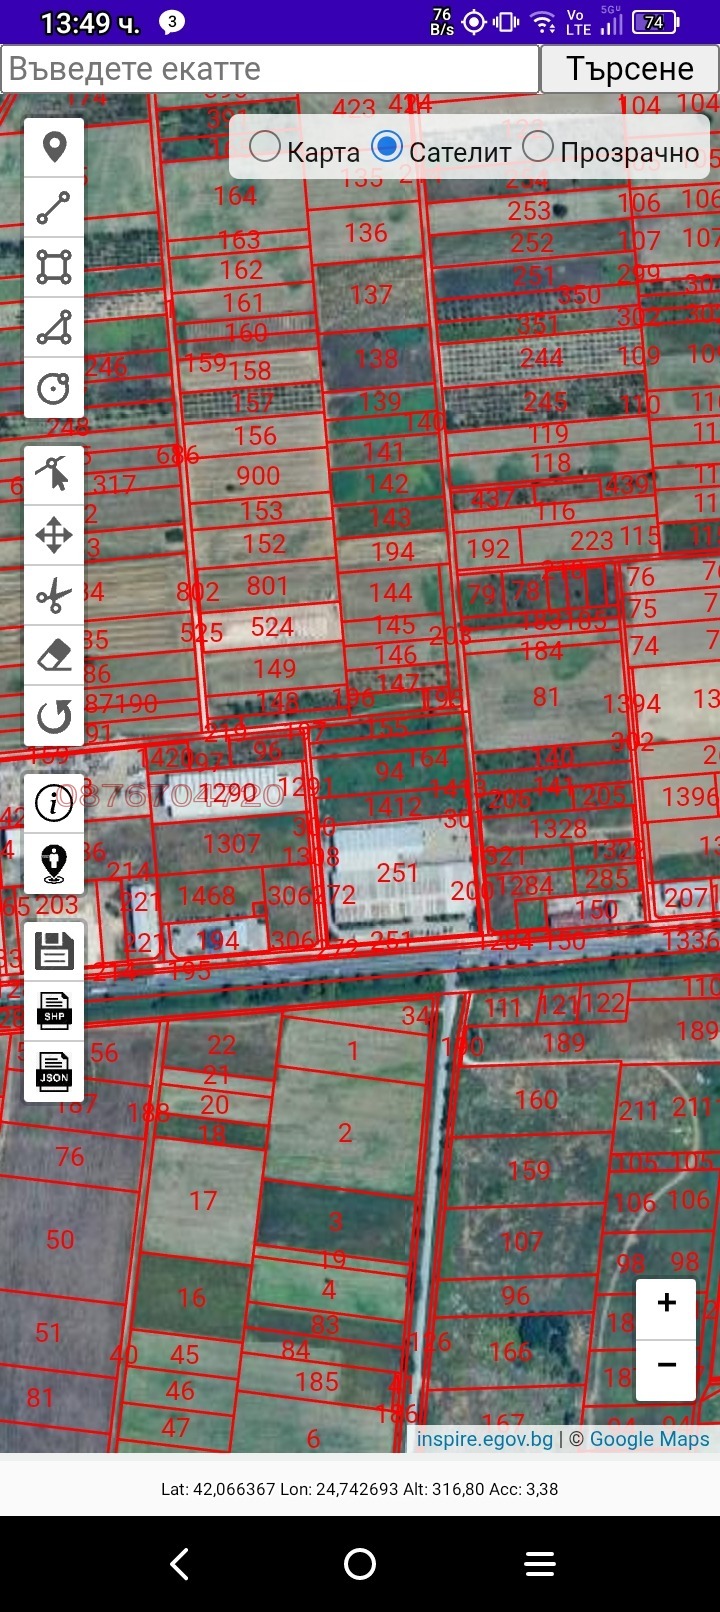The height and width of the screenshot is (1612, 720).
Task: Click the undo rotate arrow icon
Action: click(x=54, y=716)
